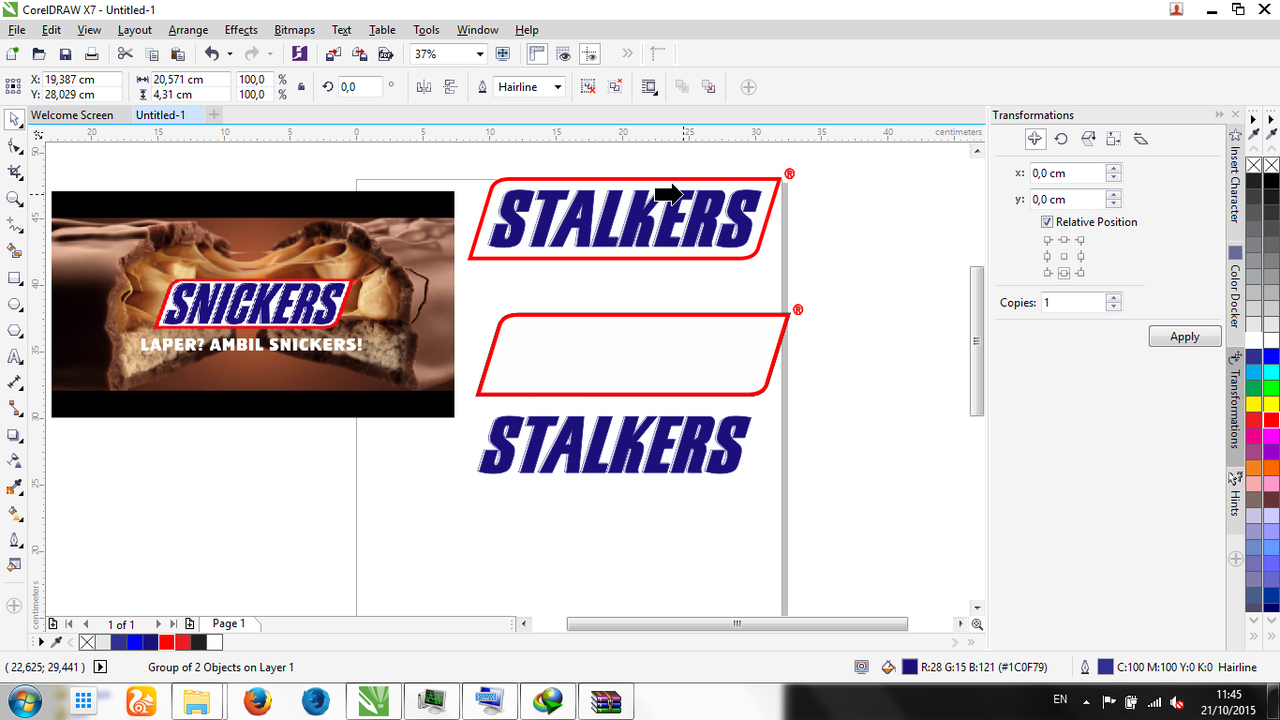Click Mirror vertically icon
Image resolution: width=1280 pixels, height=720 pixels.
(x=449, y=87)
